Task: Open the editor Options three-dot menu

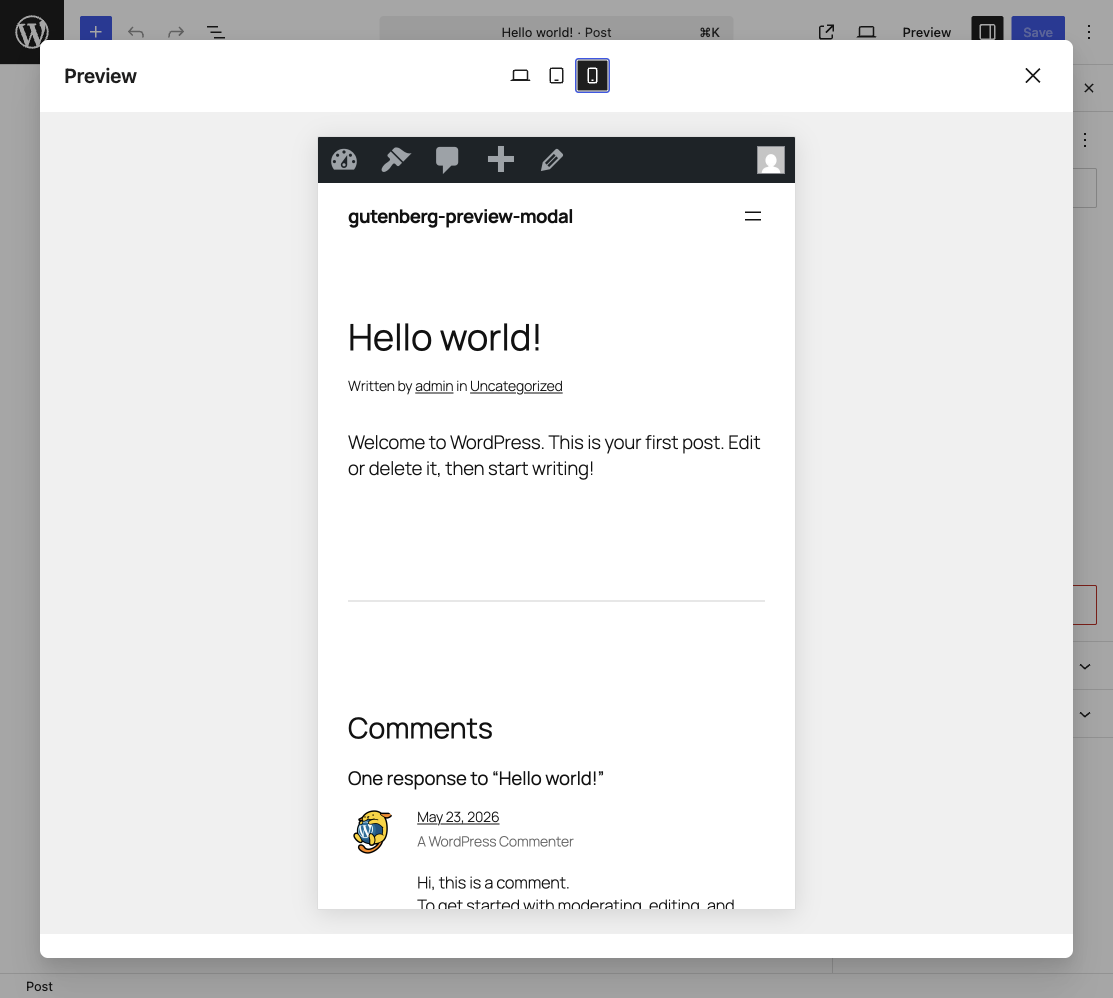Action: point(1089,32)
